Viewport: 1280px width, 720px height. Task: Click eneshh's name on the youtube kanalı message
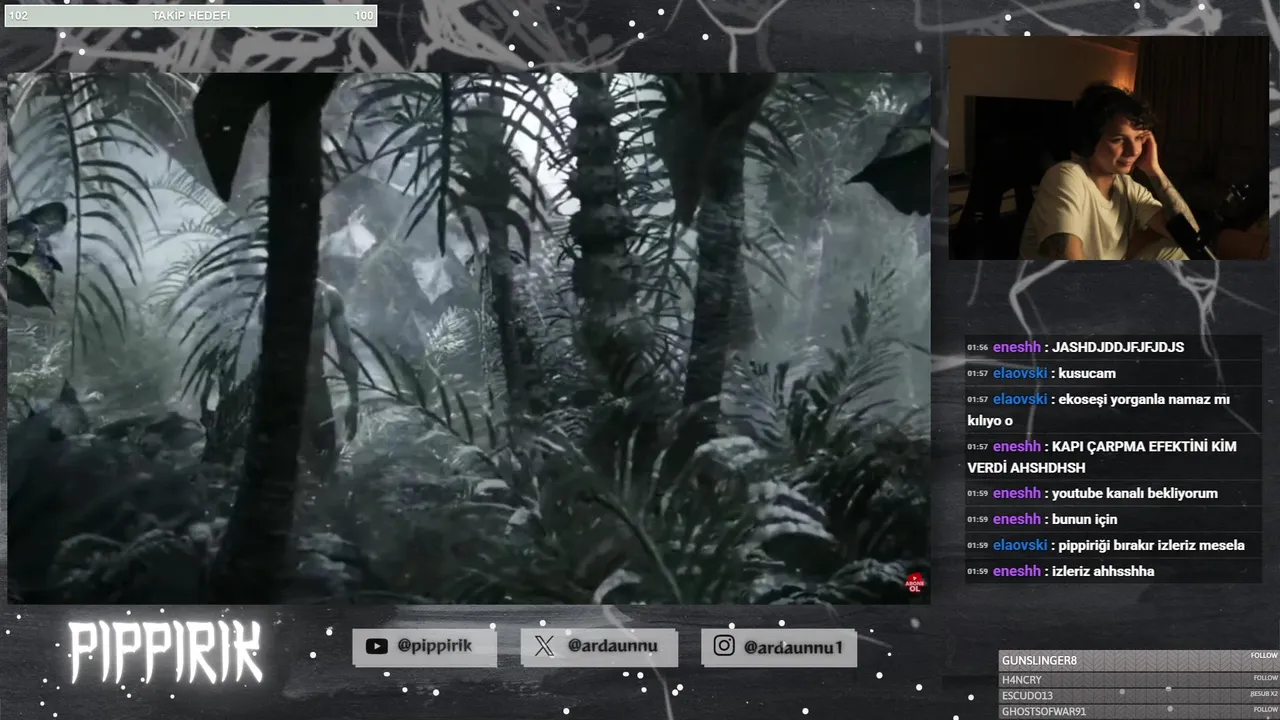1017,493
